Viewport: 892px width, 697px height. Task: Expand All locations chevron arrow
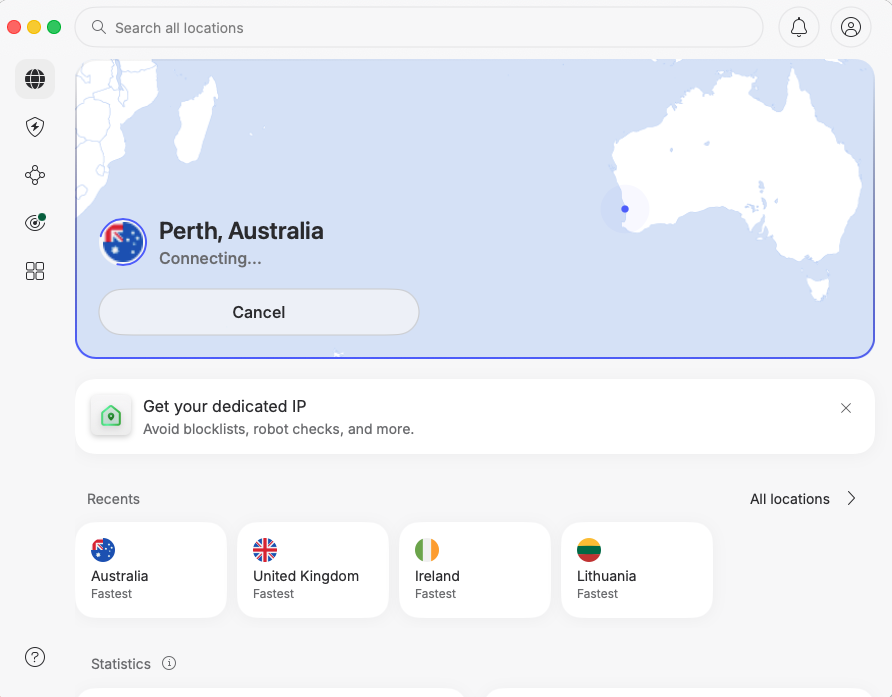pos(851,498)
